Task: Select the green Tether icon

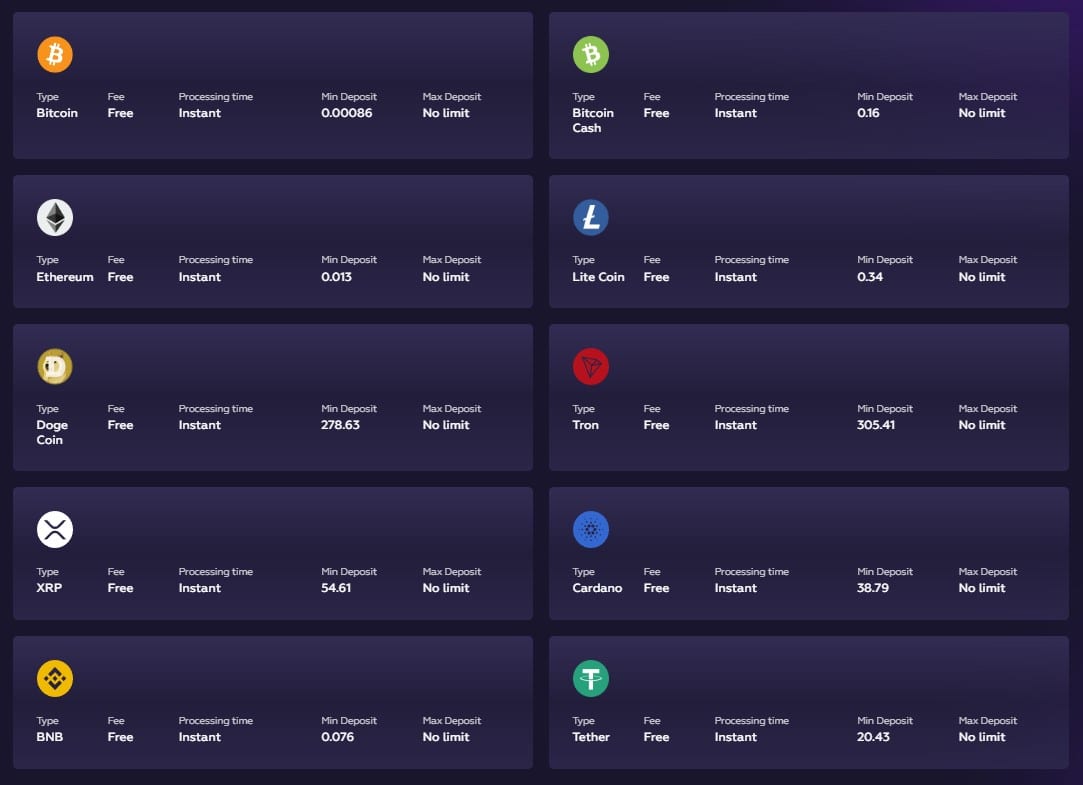Action: click(x=591, y=678)
